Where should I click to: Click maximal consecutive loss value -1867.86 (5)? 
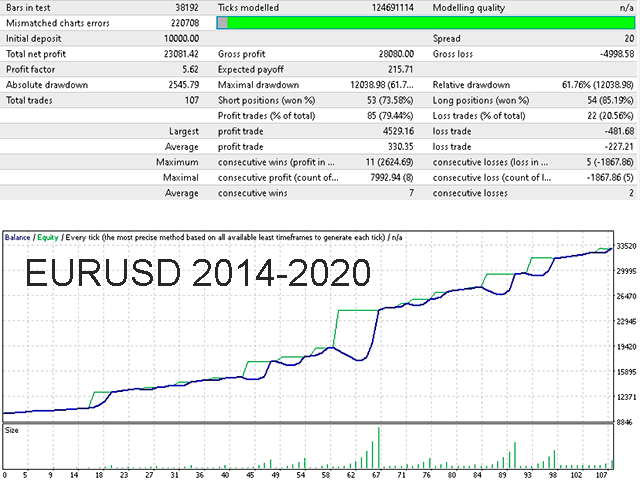click(x=610, y=178)
